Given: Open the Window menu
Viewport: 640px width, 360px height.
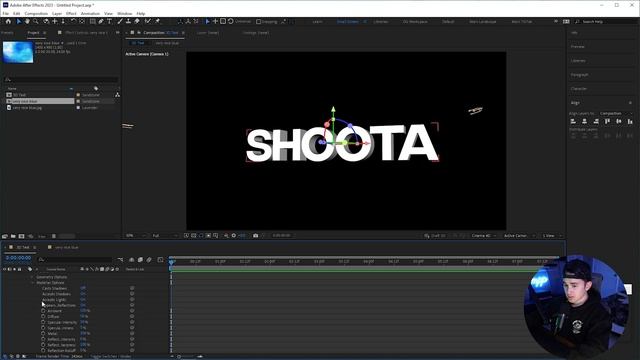Looking at the screenshot, I should click(x=124, y=13).
